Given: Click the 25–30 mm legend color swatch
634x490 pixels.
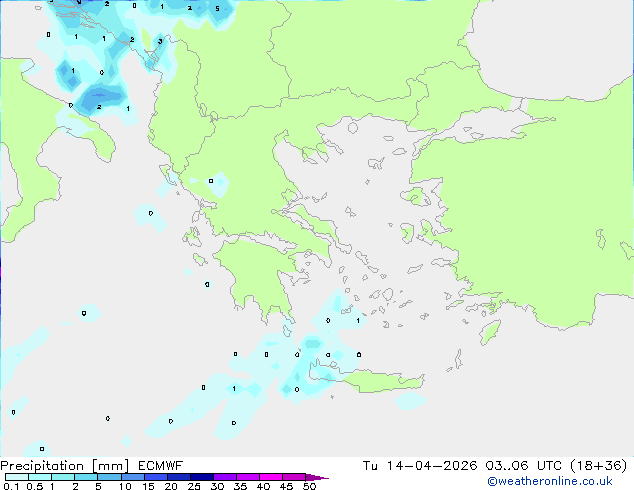Looking at the screenshot, I should pyautogui.click(x=201, y=477).
